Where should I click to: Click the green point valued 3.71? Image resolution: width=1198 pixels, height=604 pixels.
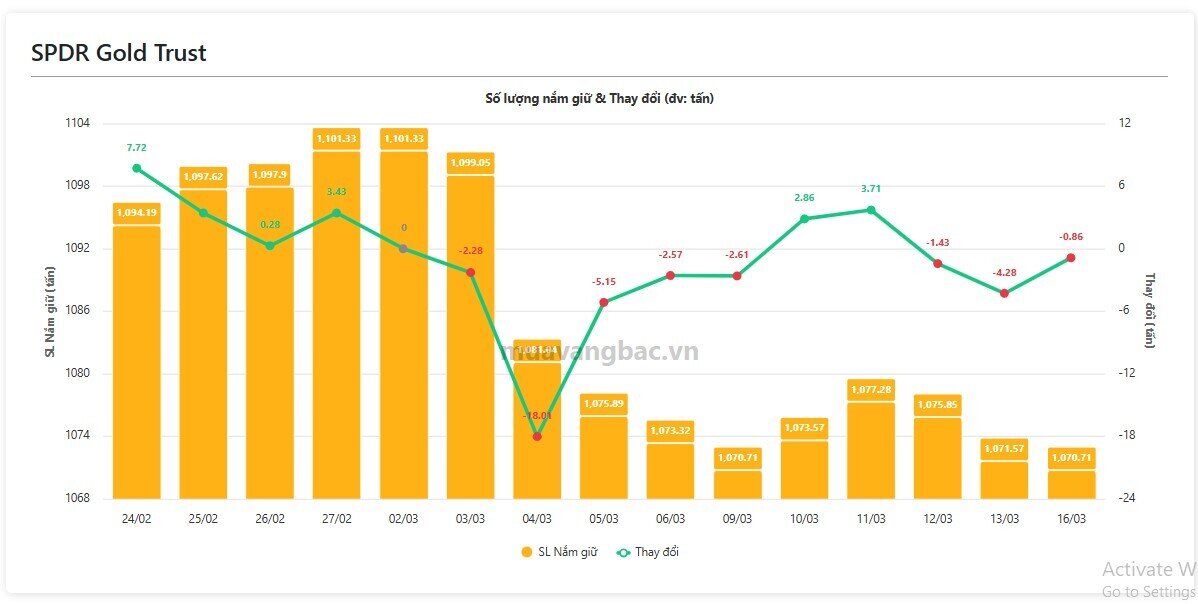tap(871, 210)
